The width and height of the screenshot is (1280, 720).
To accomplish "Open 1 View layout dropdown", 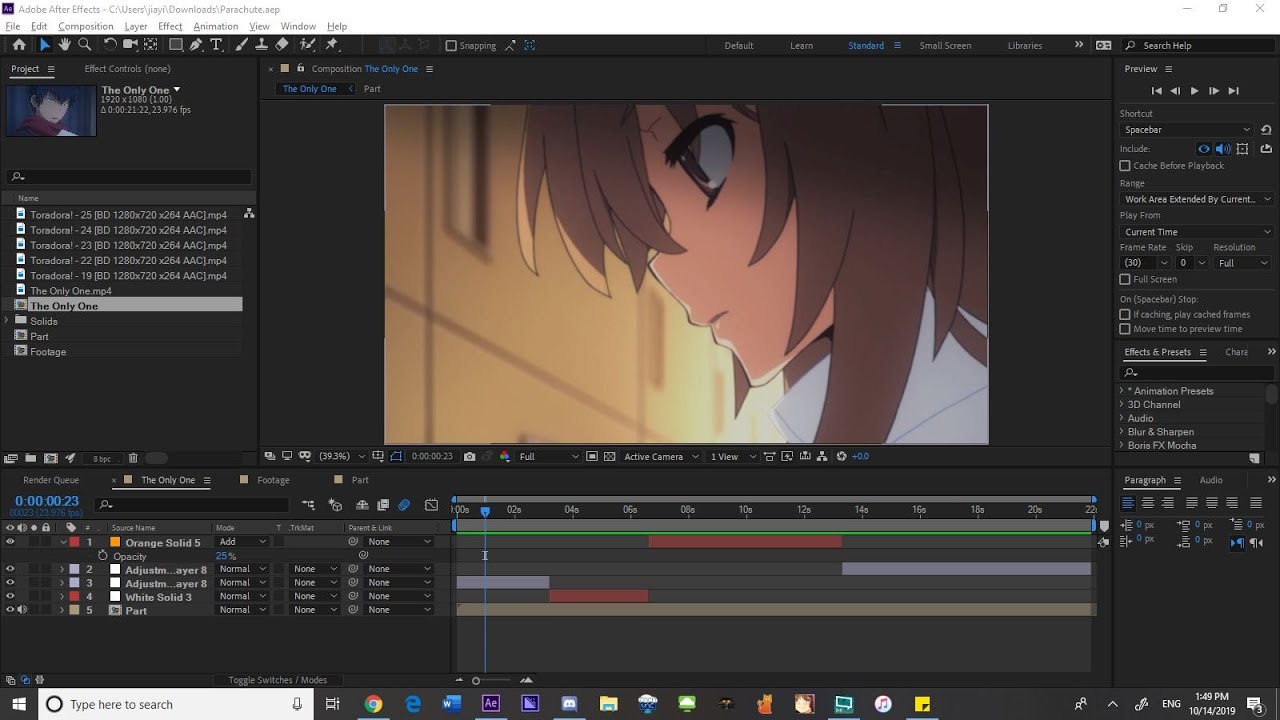I will [732, 456].
